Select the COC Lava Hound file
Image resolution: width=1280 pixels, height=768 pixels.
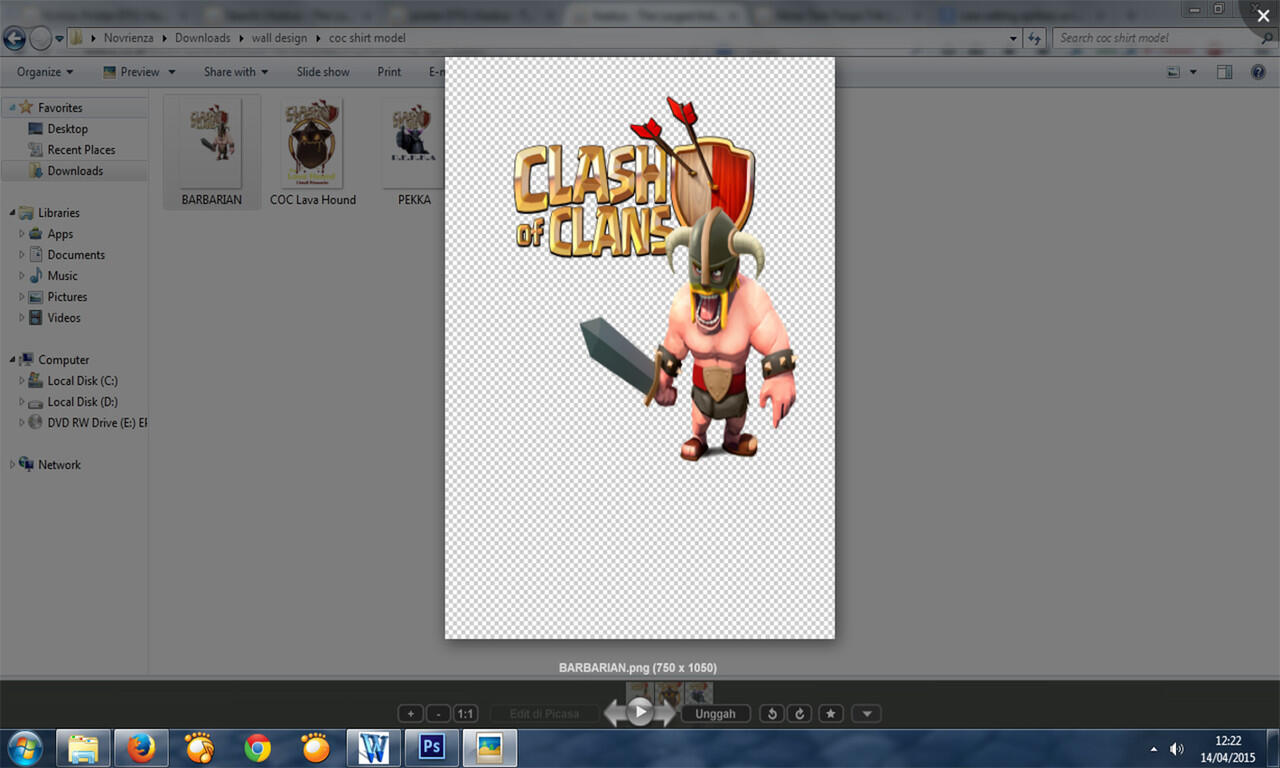pos(313,151)
